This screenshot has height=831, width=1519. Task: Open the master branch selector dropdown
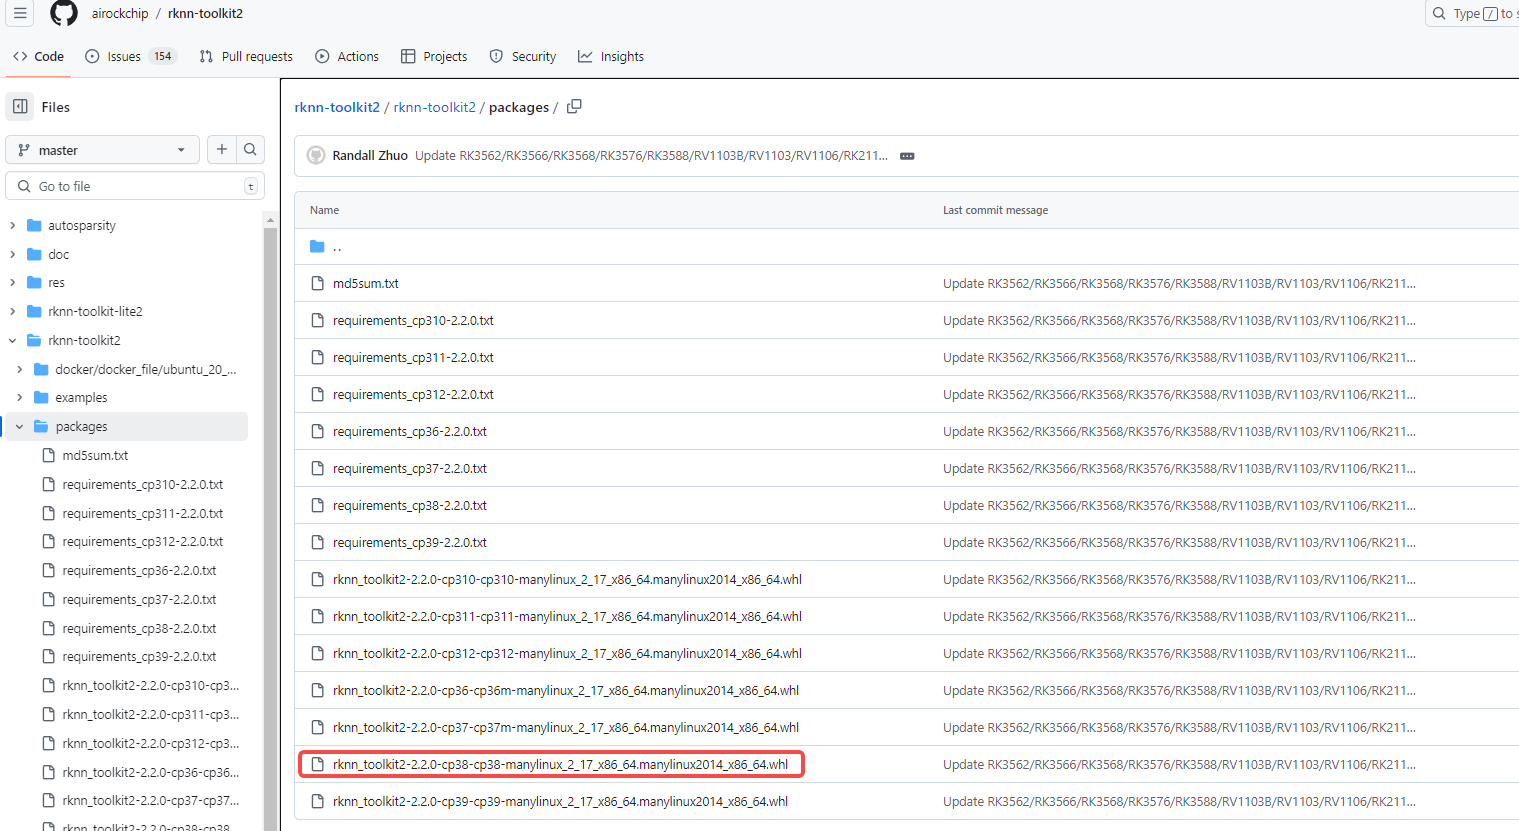point(102,149)
